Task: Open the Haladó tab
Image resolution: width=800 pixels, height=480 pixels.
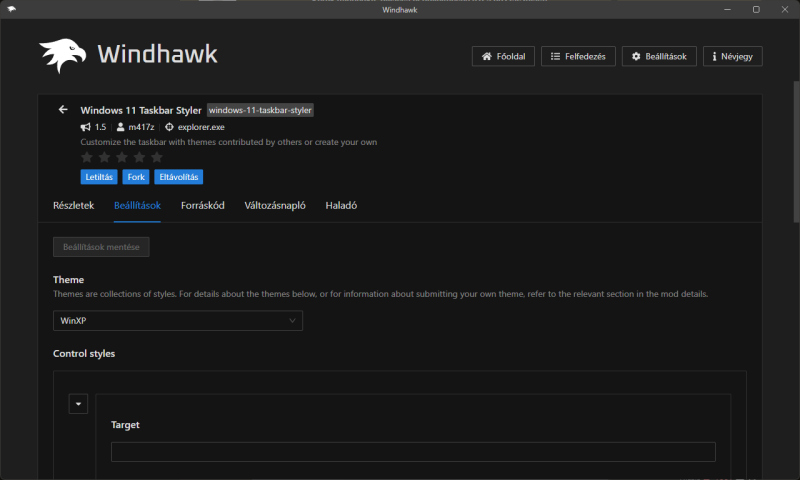Action: (x=341, y=206)
